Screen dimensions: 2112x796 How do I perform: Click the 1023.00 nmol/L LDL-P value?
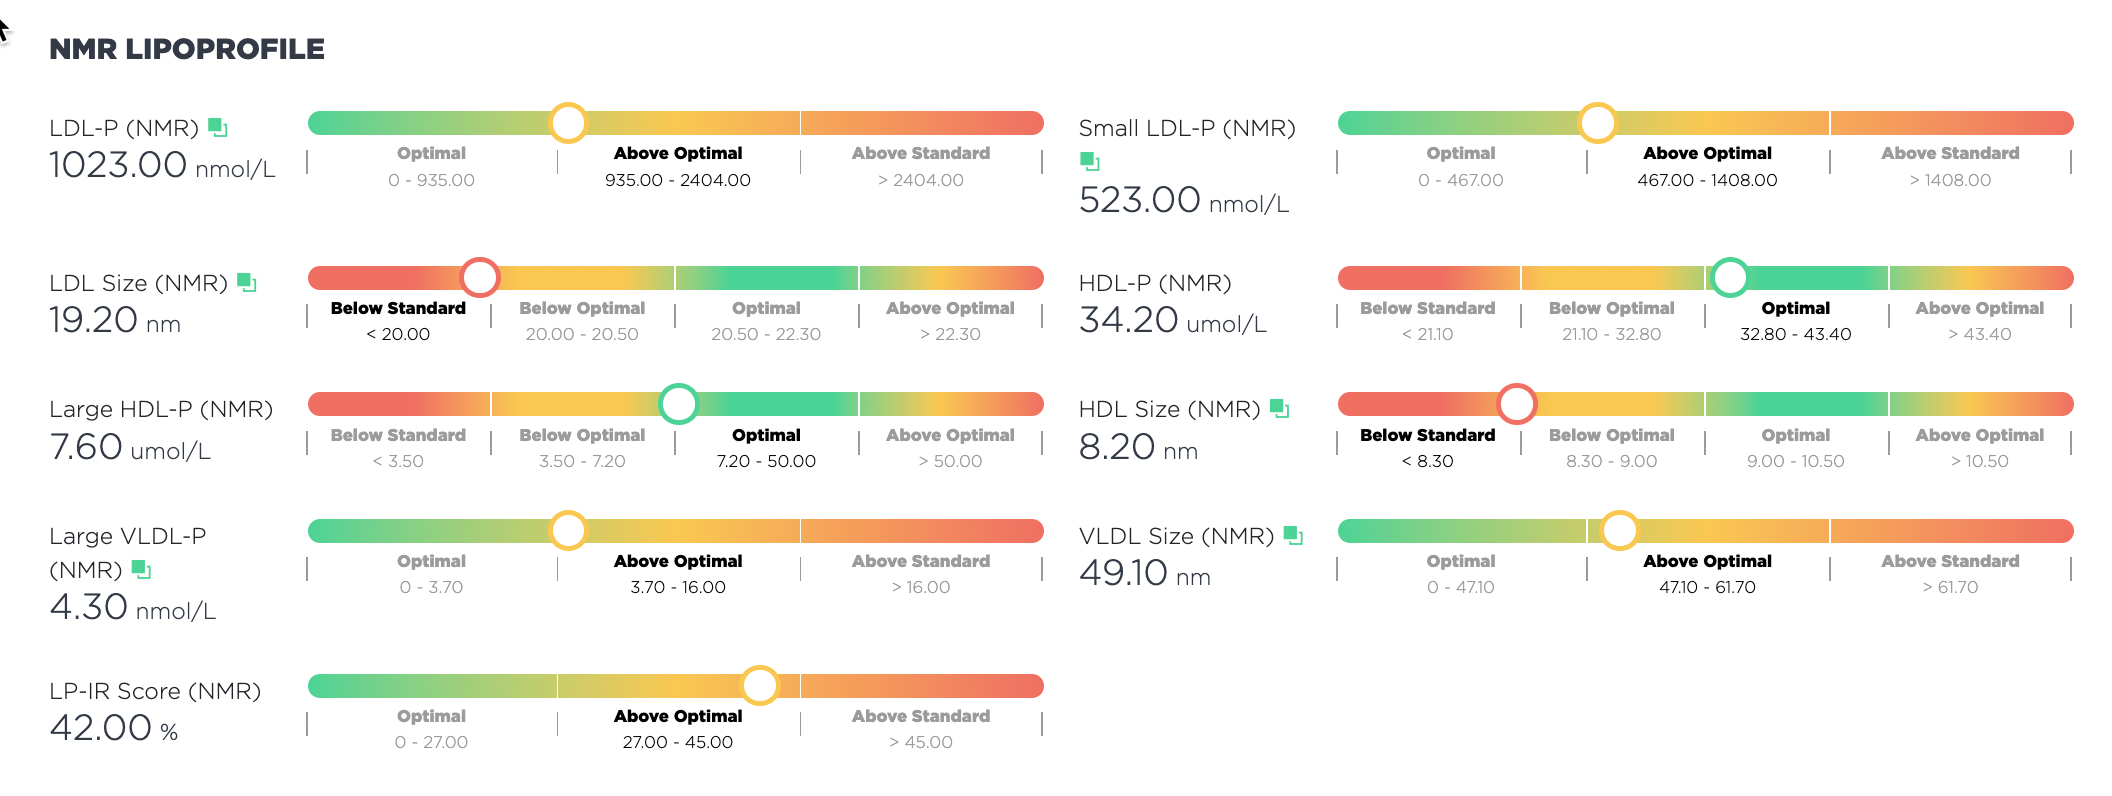(162, 165)
